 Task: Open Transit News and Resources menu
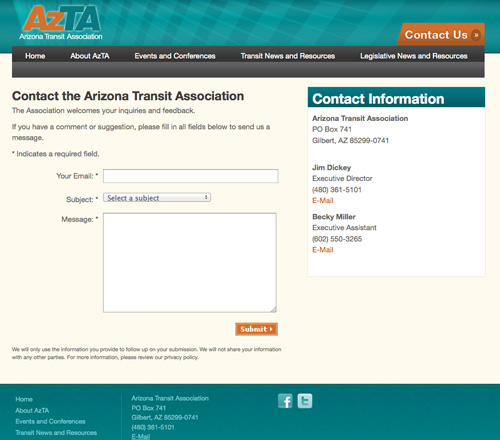coord(288,56)
